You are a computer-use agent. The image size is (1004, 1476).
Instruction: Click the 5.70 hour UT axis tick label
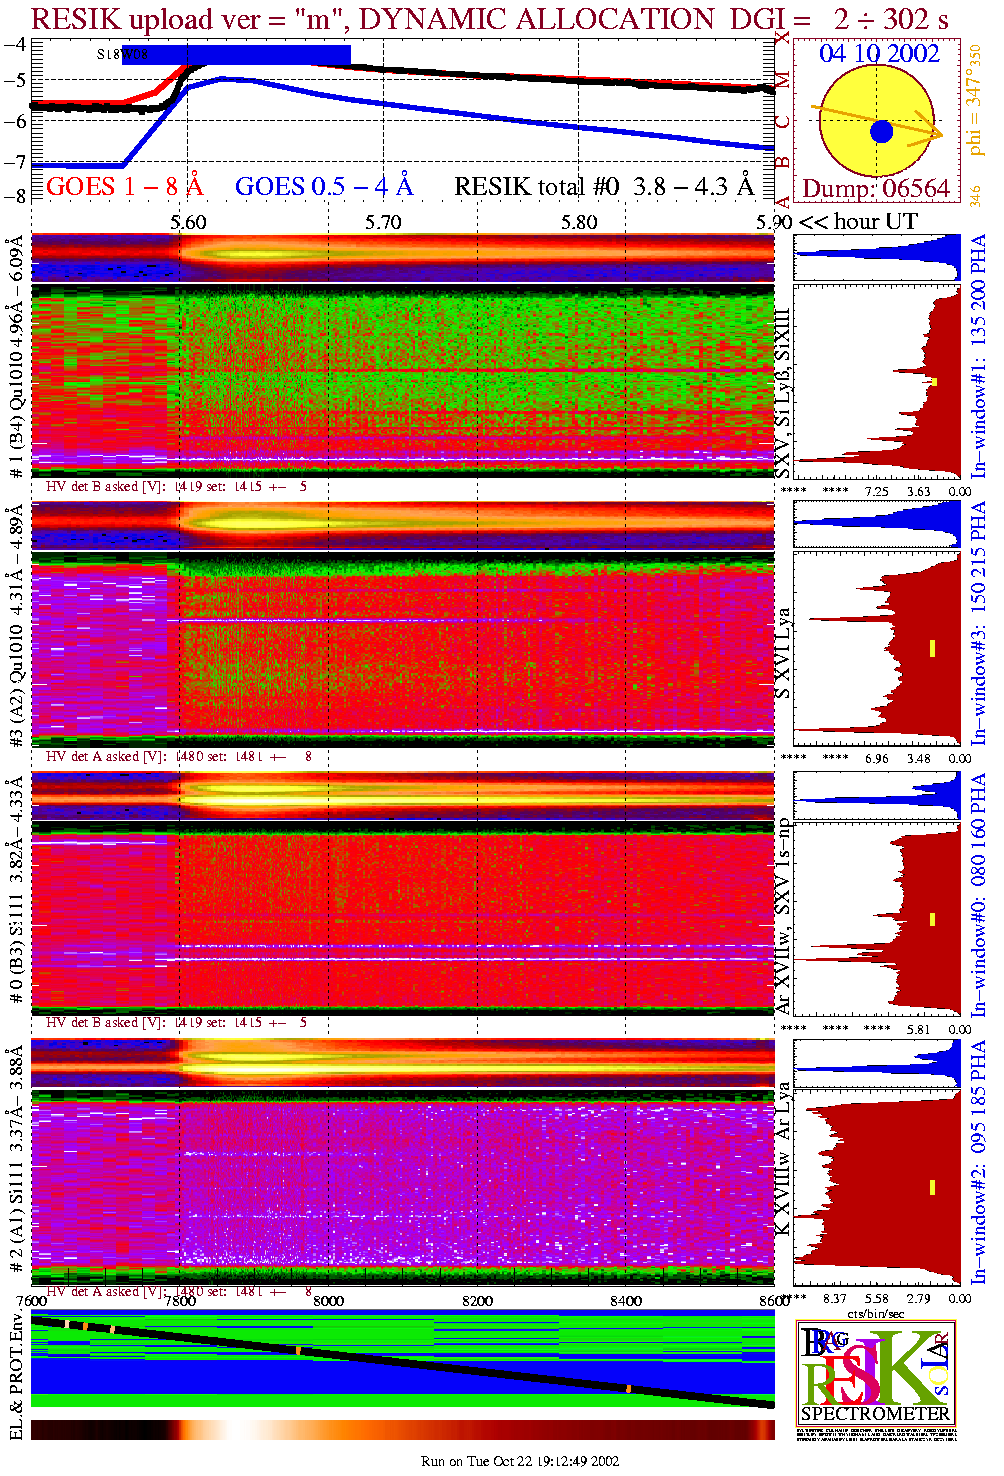pyautogui.click(x=383, y=222)
